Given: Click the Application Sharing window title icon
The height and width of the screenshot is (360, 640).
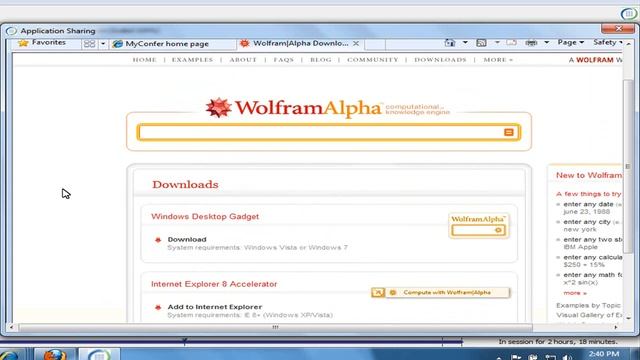Looking at the screenshot, I should tap(11, 31).
